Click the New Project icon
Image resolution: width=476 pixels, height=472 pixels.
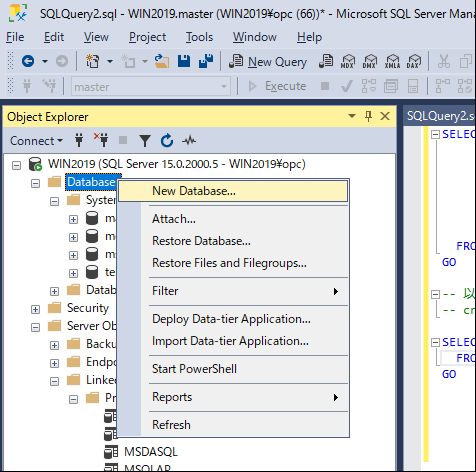click(93, 61)
